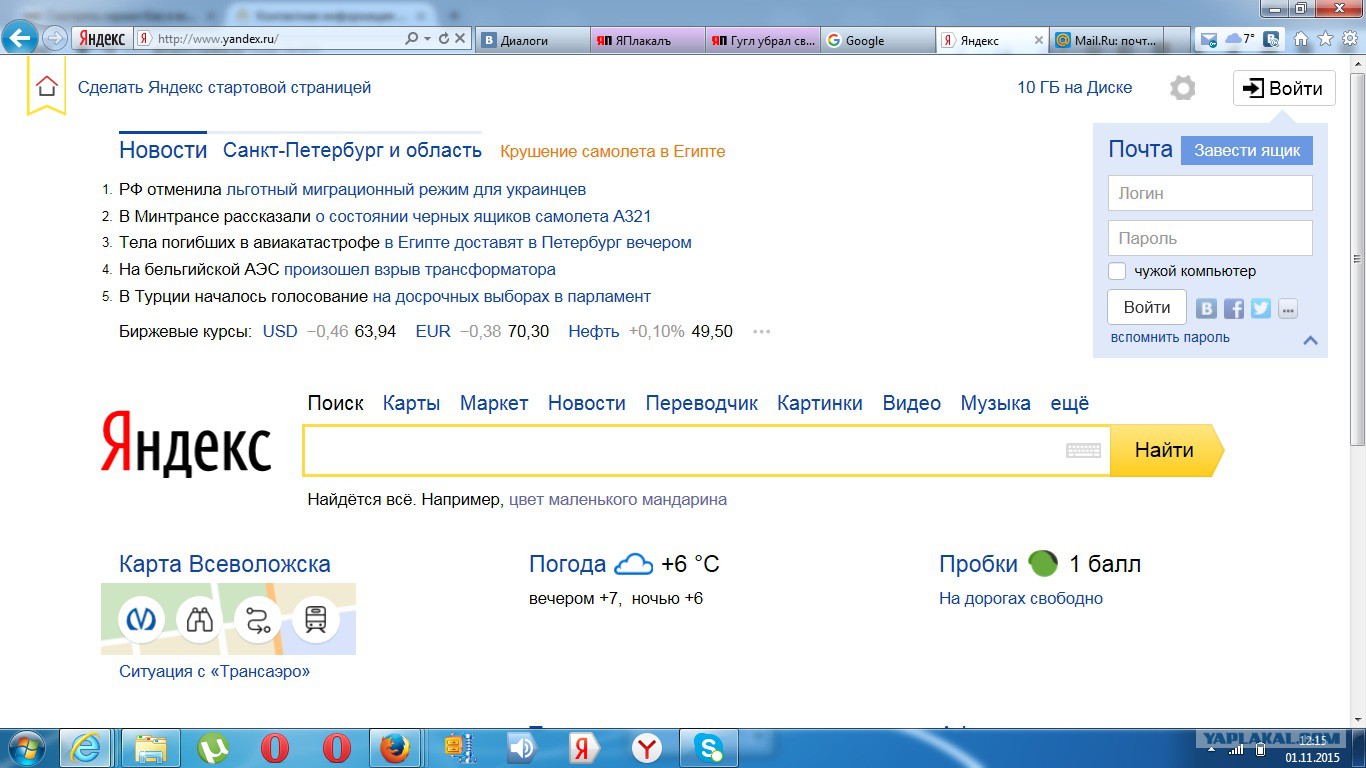The image size is (1366, 768).
Task: Open Переводчик in the search services bar
Action: point(702,403)
